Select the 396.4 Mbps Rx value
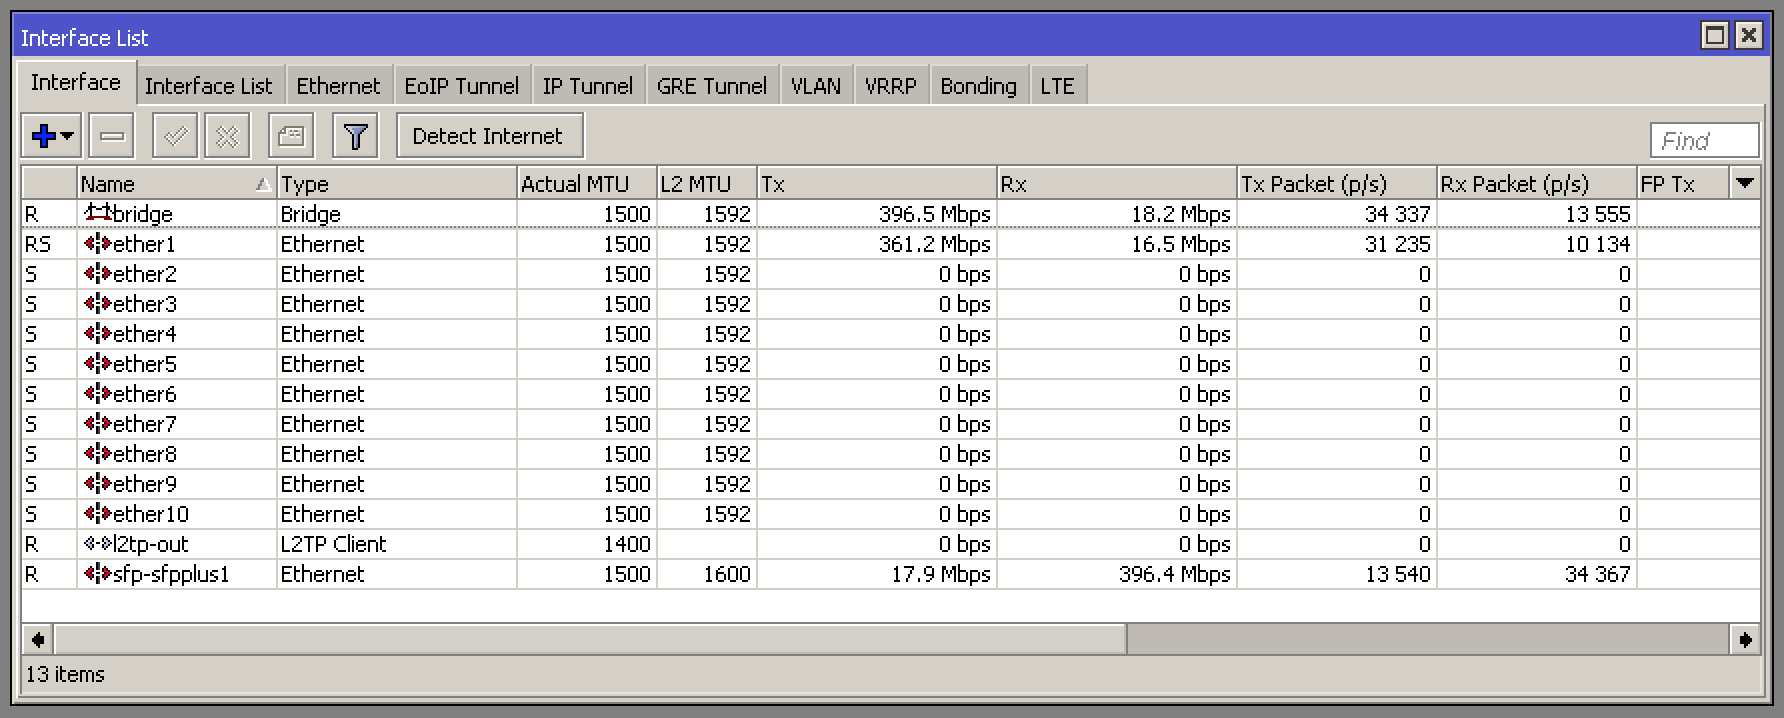The width and height of the screenshot is (1784, 718). coord(1175,574)
